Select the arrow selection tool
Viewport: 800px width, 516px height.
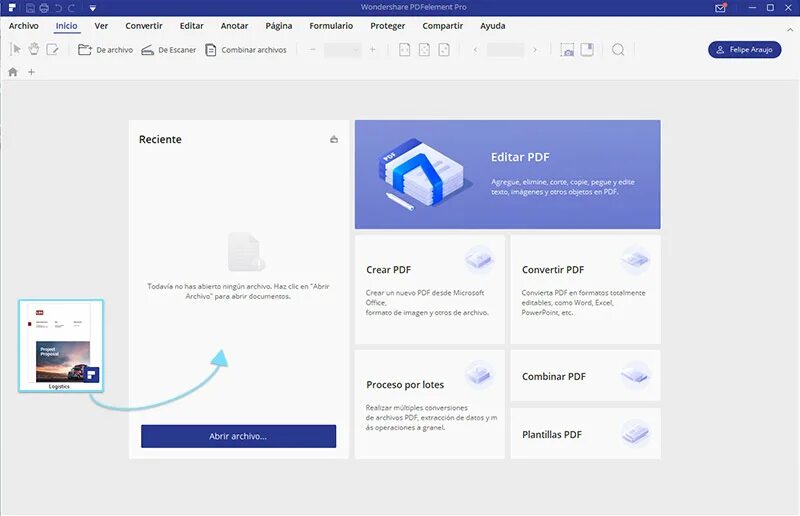tap(15, 50)
